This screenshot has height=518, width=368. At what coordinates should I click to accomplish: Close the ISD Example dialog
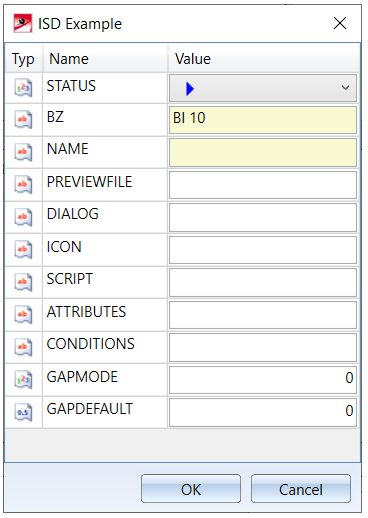pyautogui.click(x=340, y=23)
